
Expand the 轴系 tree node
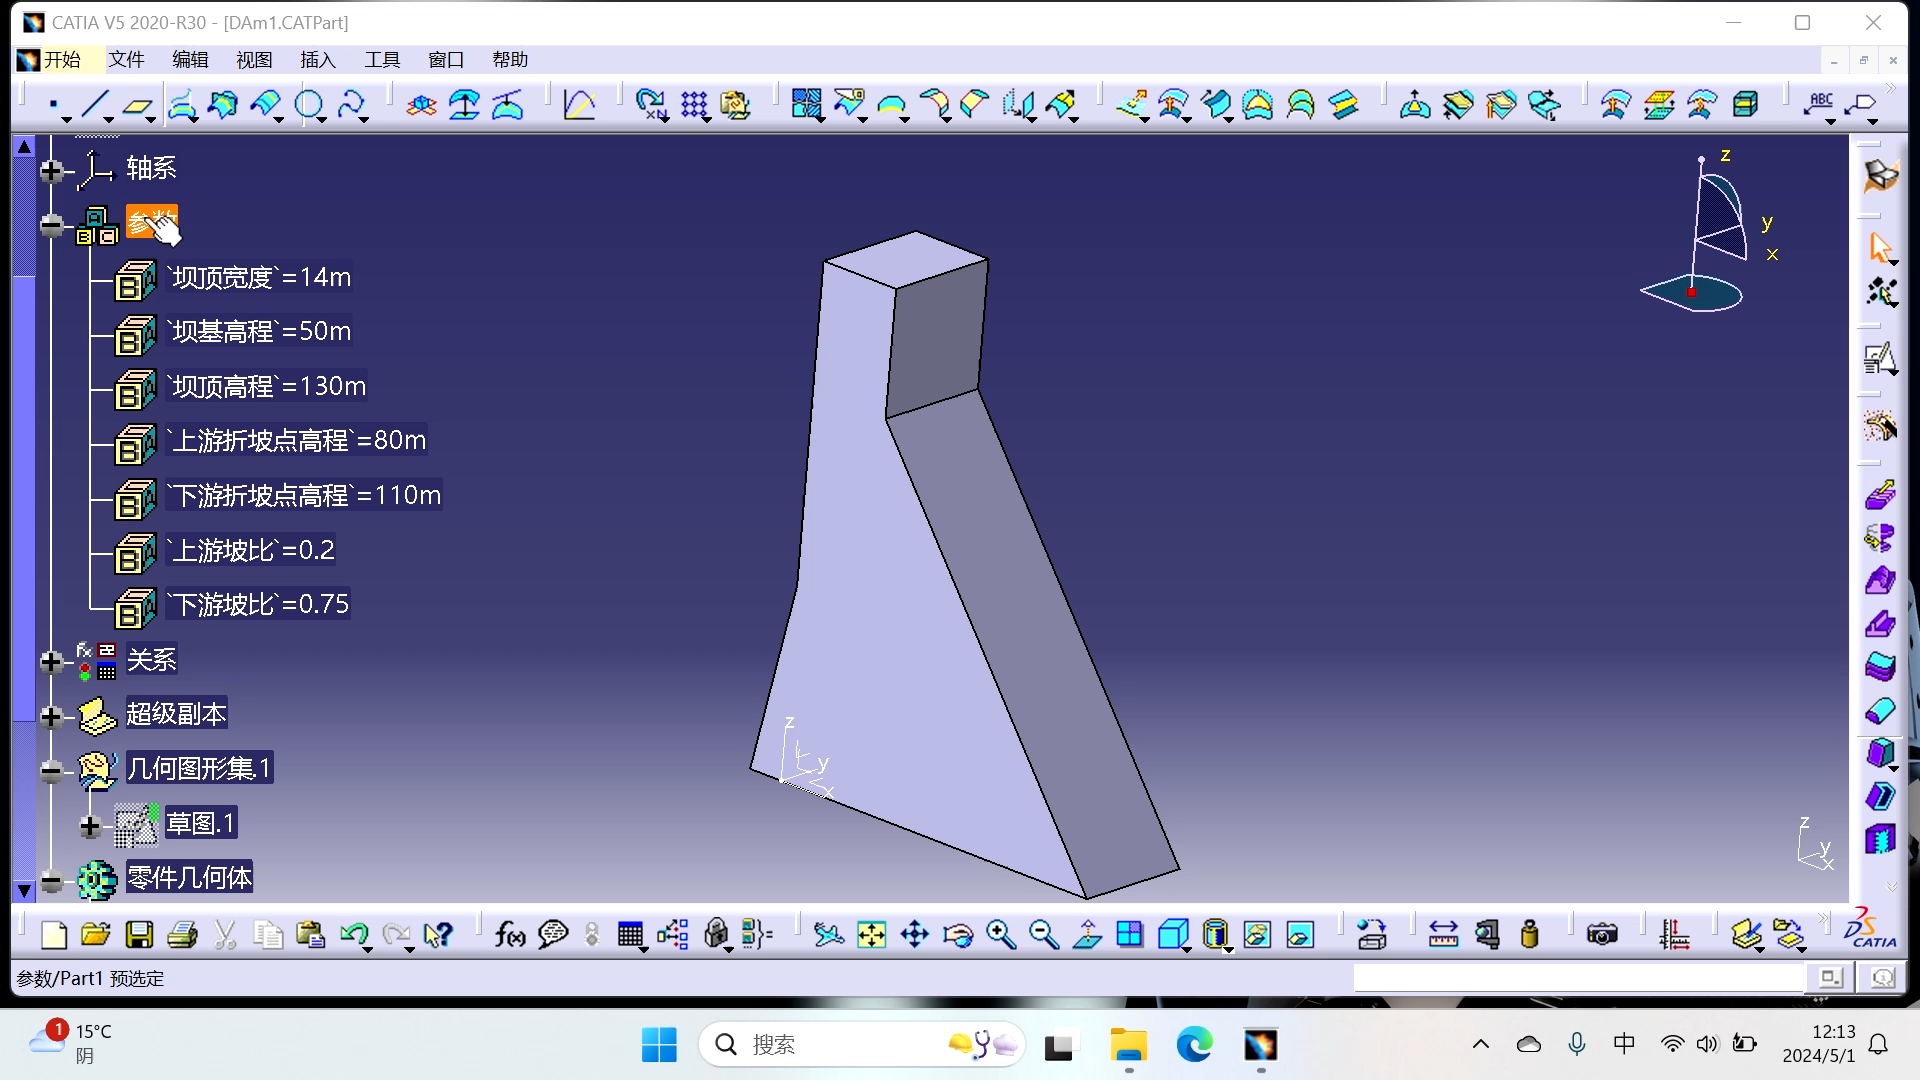[51, 170]
